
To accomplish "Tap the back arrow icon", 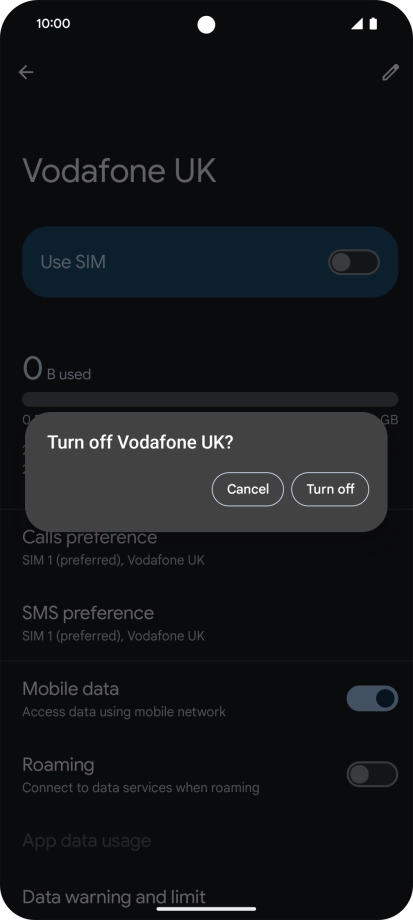I will [x=26, y=72].
